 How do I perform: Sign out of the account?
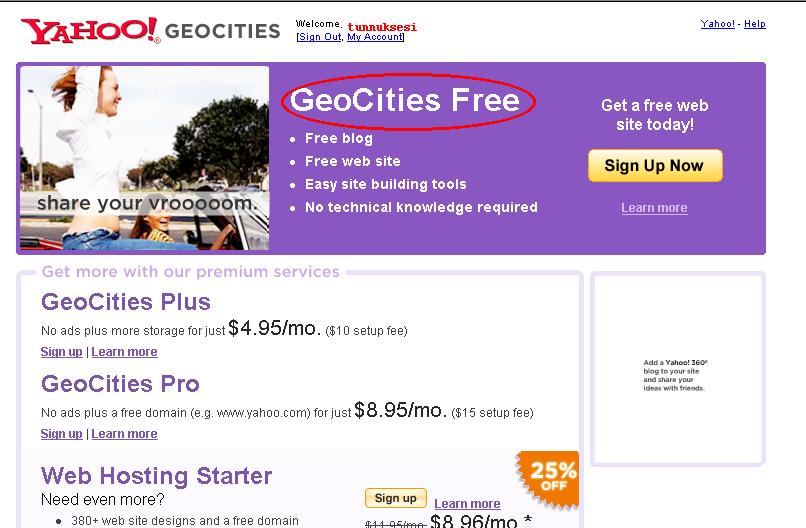pyautogui.click(x=320, y=37)
